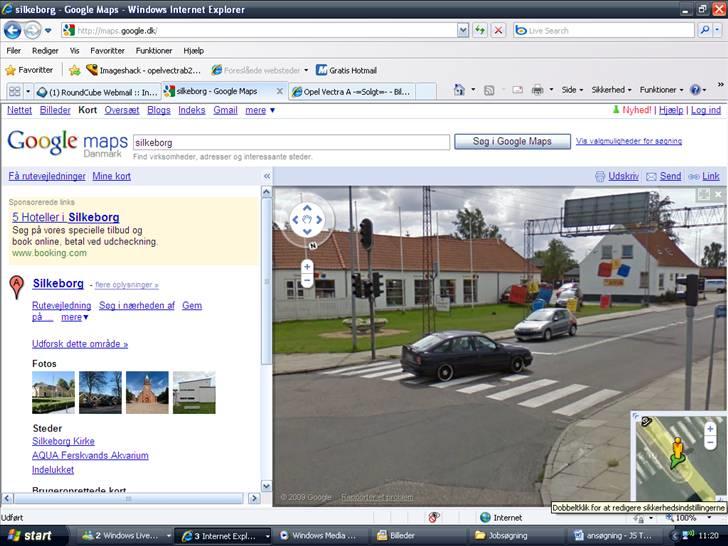728x546 pixels.
Task: Click the Pegman on the mini map
Action: pyautogui.click(x=676, y=449)
